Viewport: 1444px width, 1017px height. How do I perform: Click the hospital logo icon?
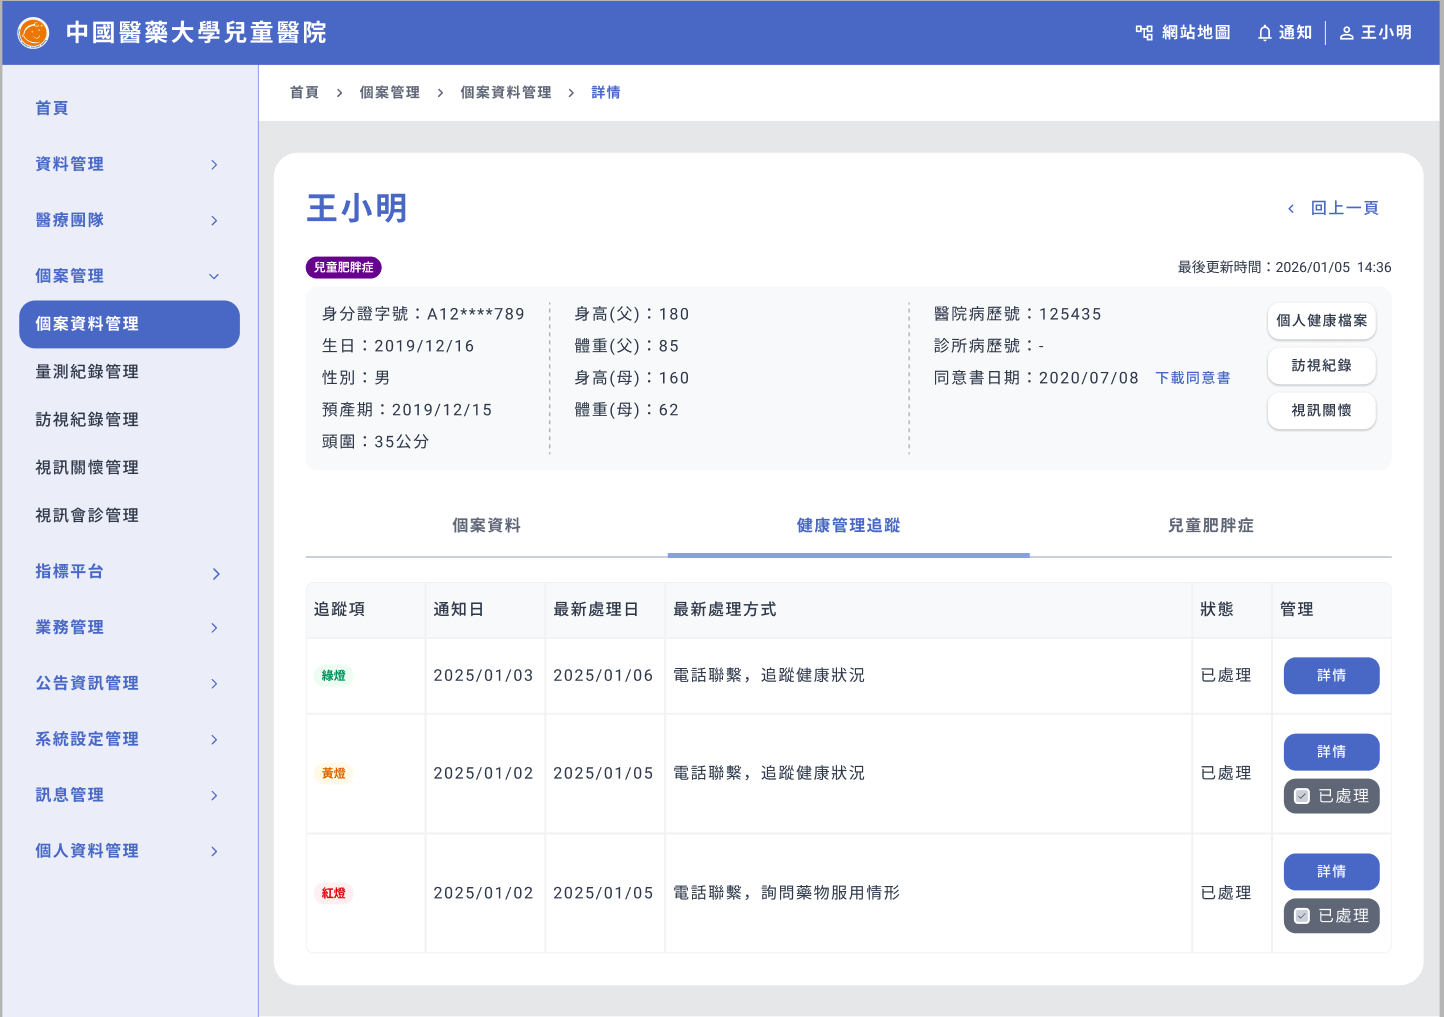click(33, 33)
